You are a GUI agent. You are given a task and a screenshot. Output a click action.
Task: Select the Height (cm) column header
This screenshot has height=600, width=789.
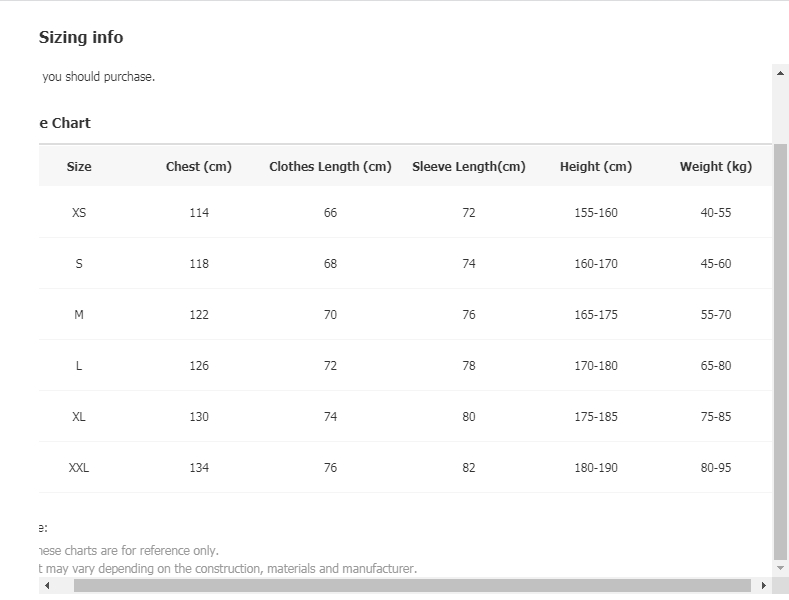(x=596, y=167)
